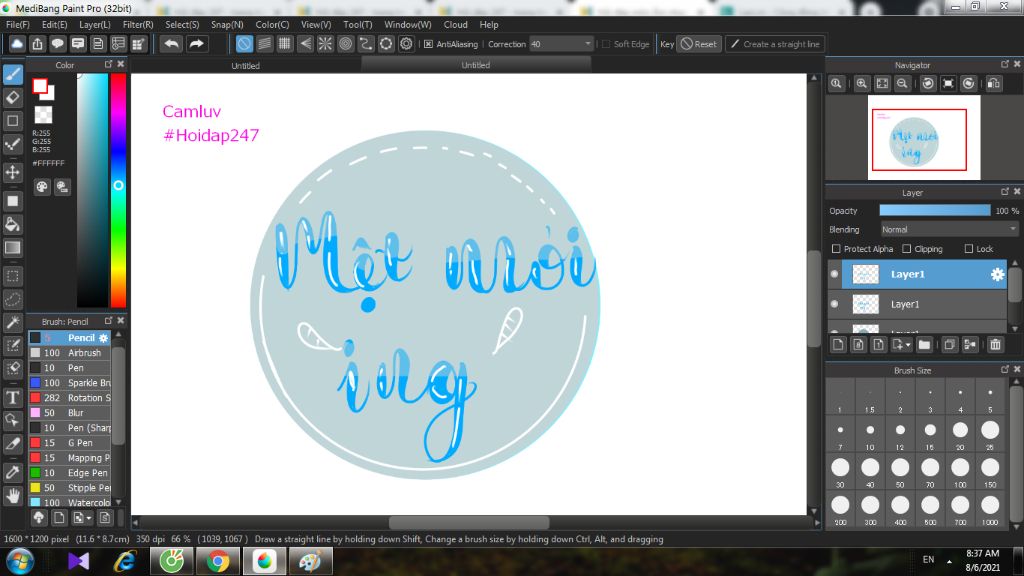Enable layer Lock checkbox

click(969, 249)
